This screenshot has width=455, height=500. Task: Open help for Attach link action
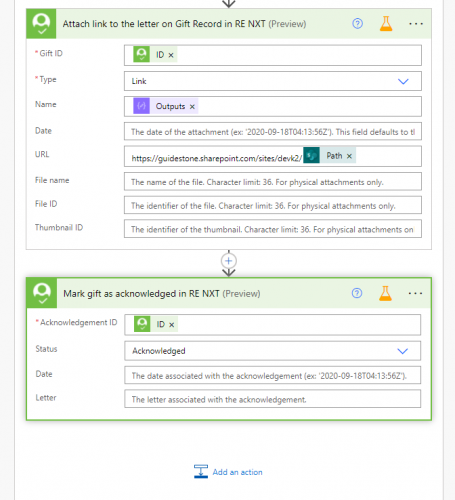[x=357, y=24]
